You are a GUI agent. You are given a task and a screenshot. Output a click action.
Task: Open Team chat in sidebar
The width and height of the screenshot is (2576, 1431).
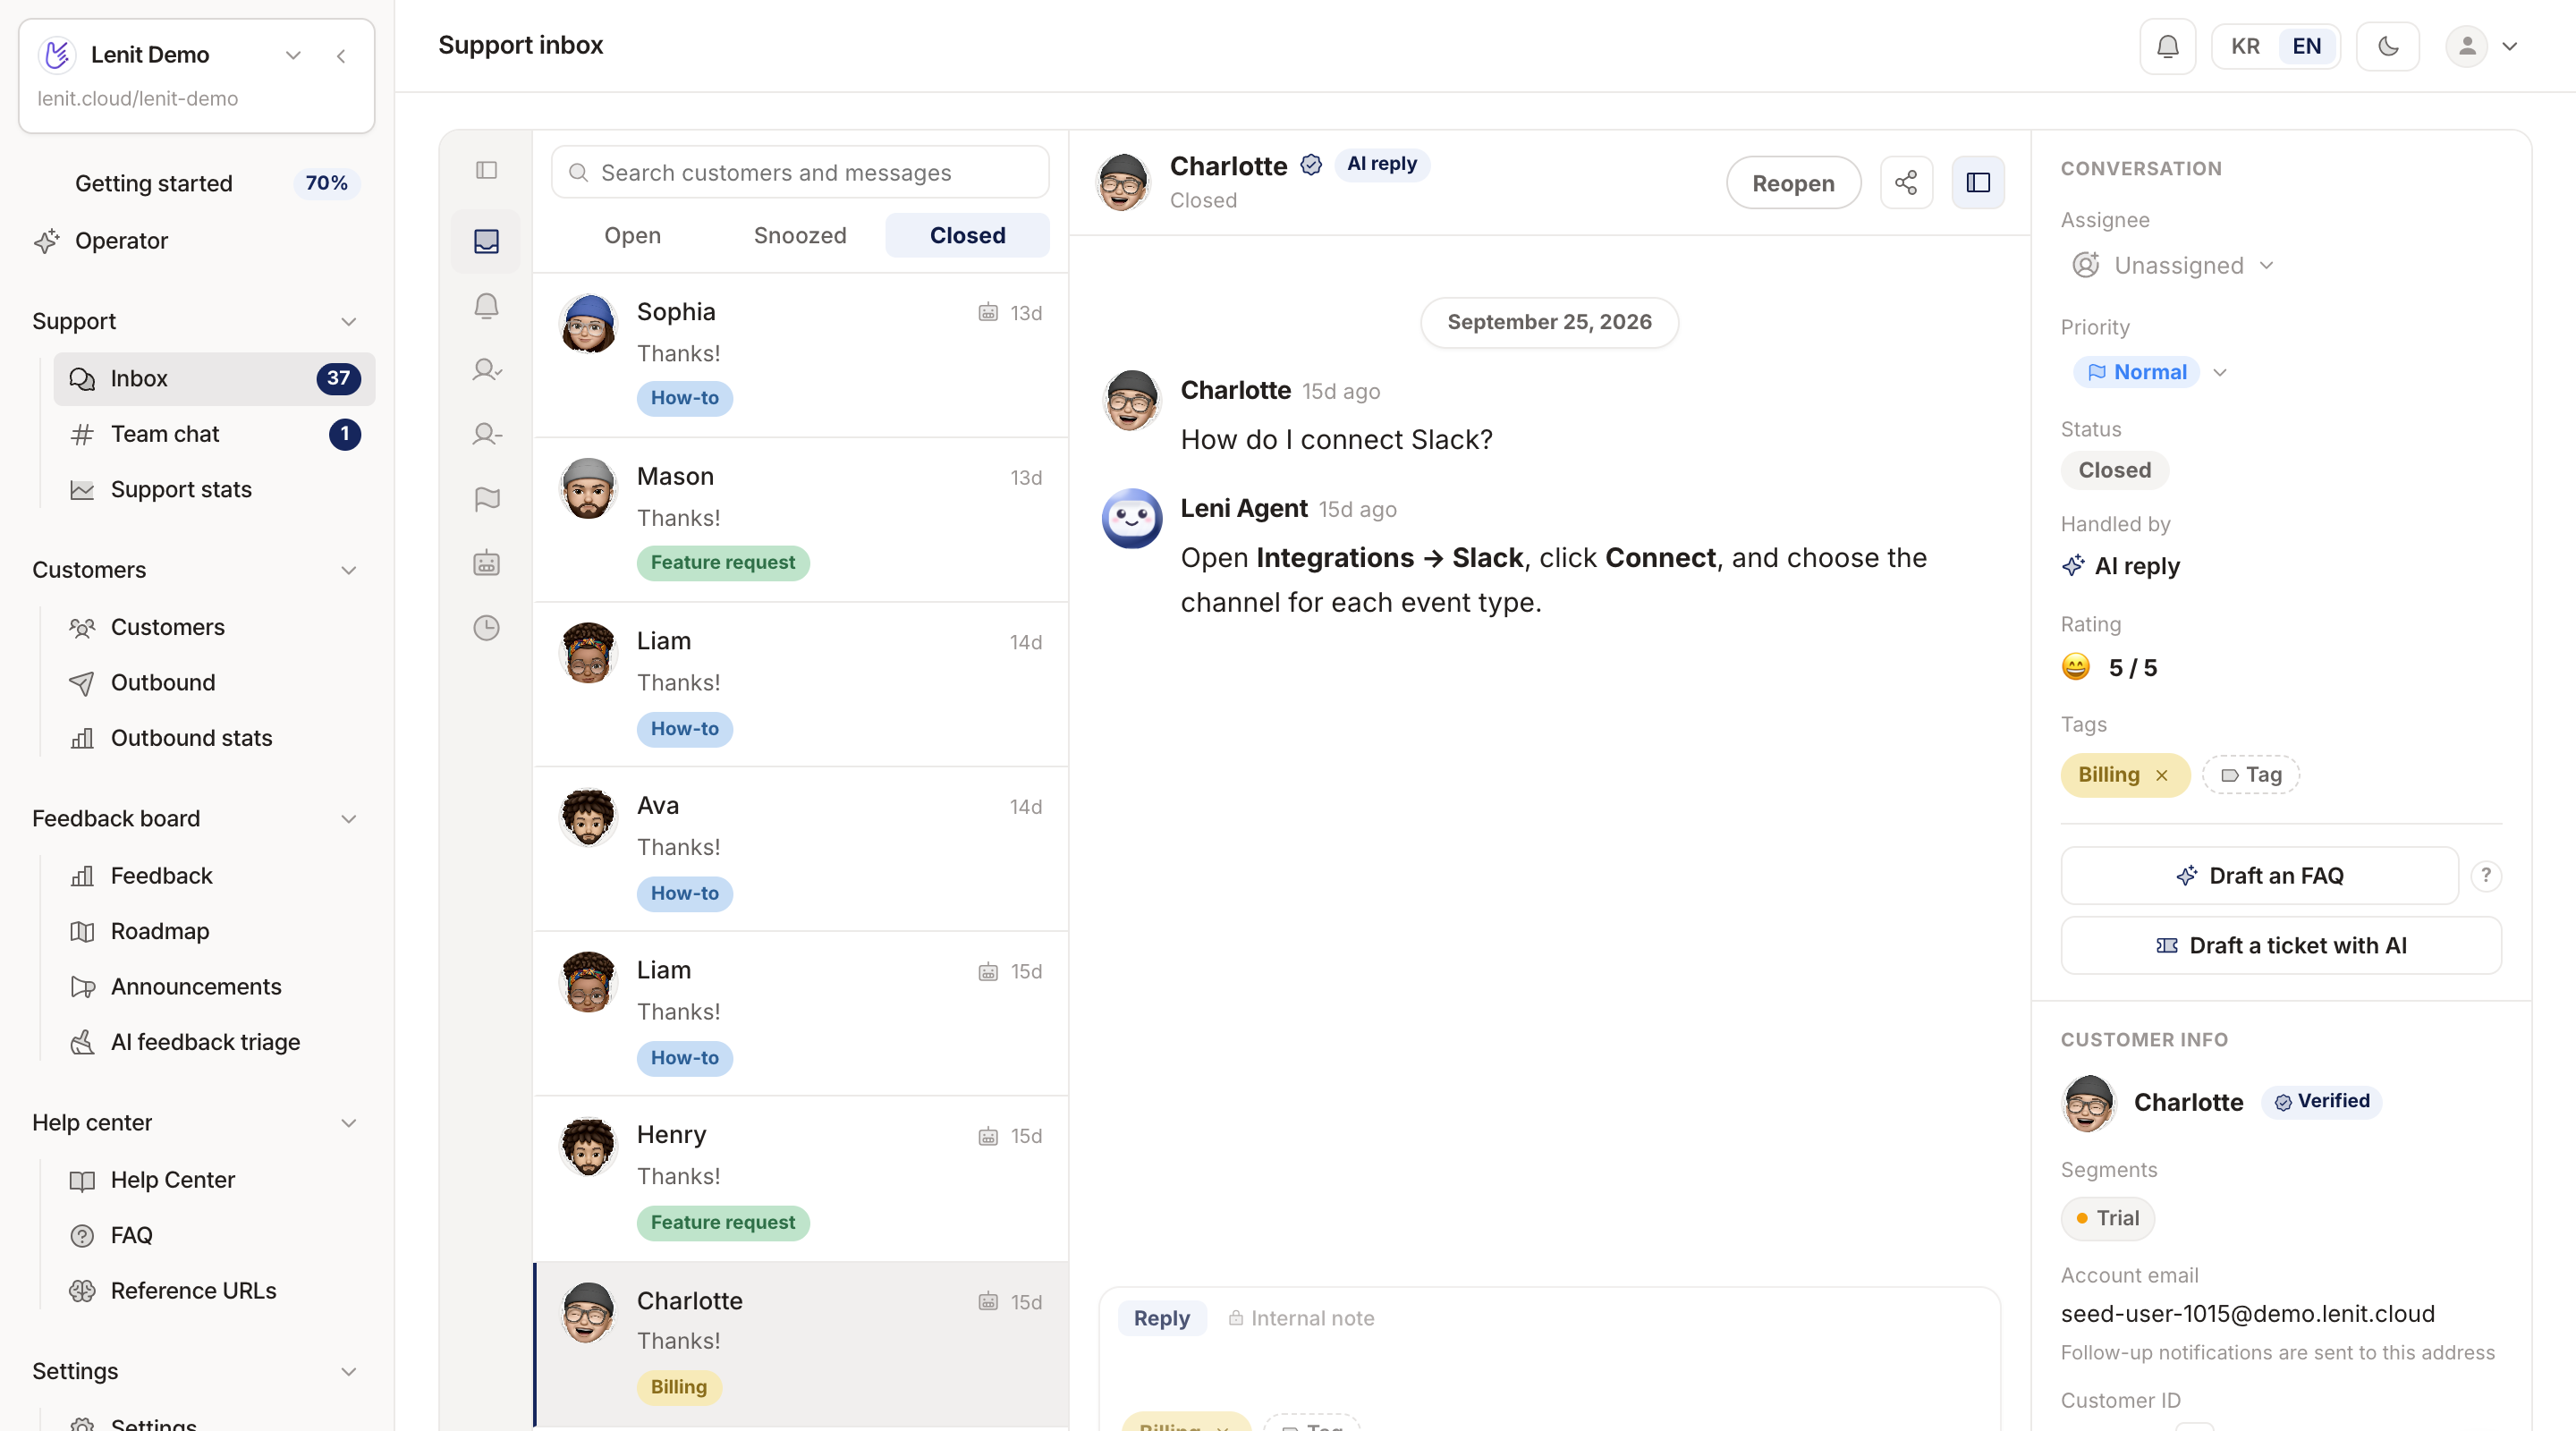pos(214,434)
